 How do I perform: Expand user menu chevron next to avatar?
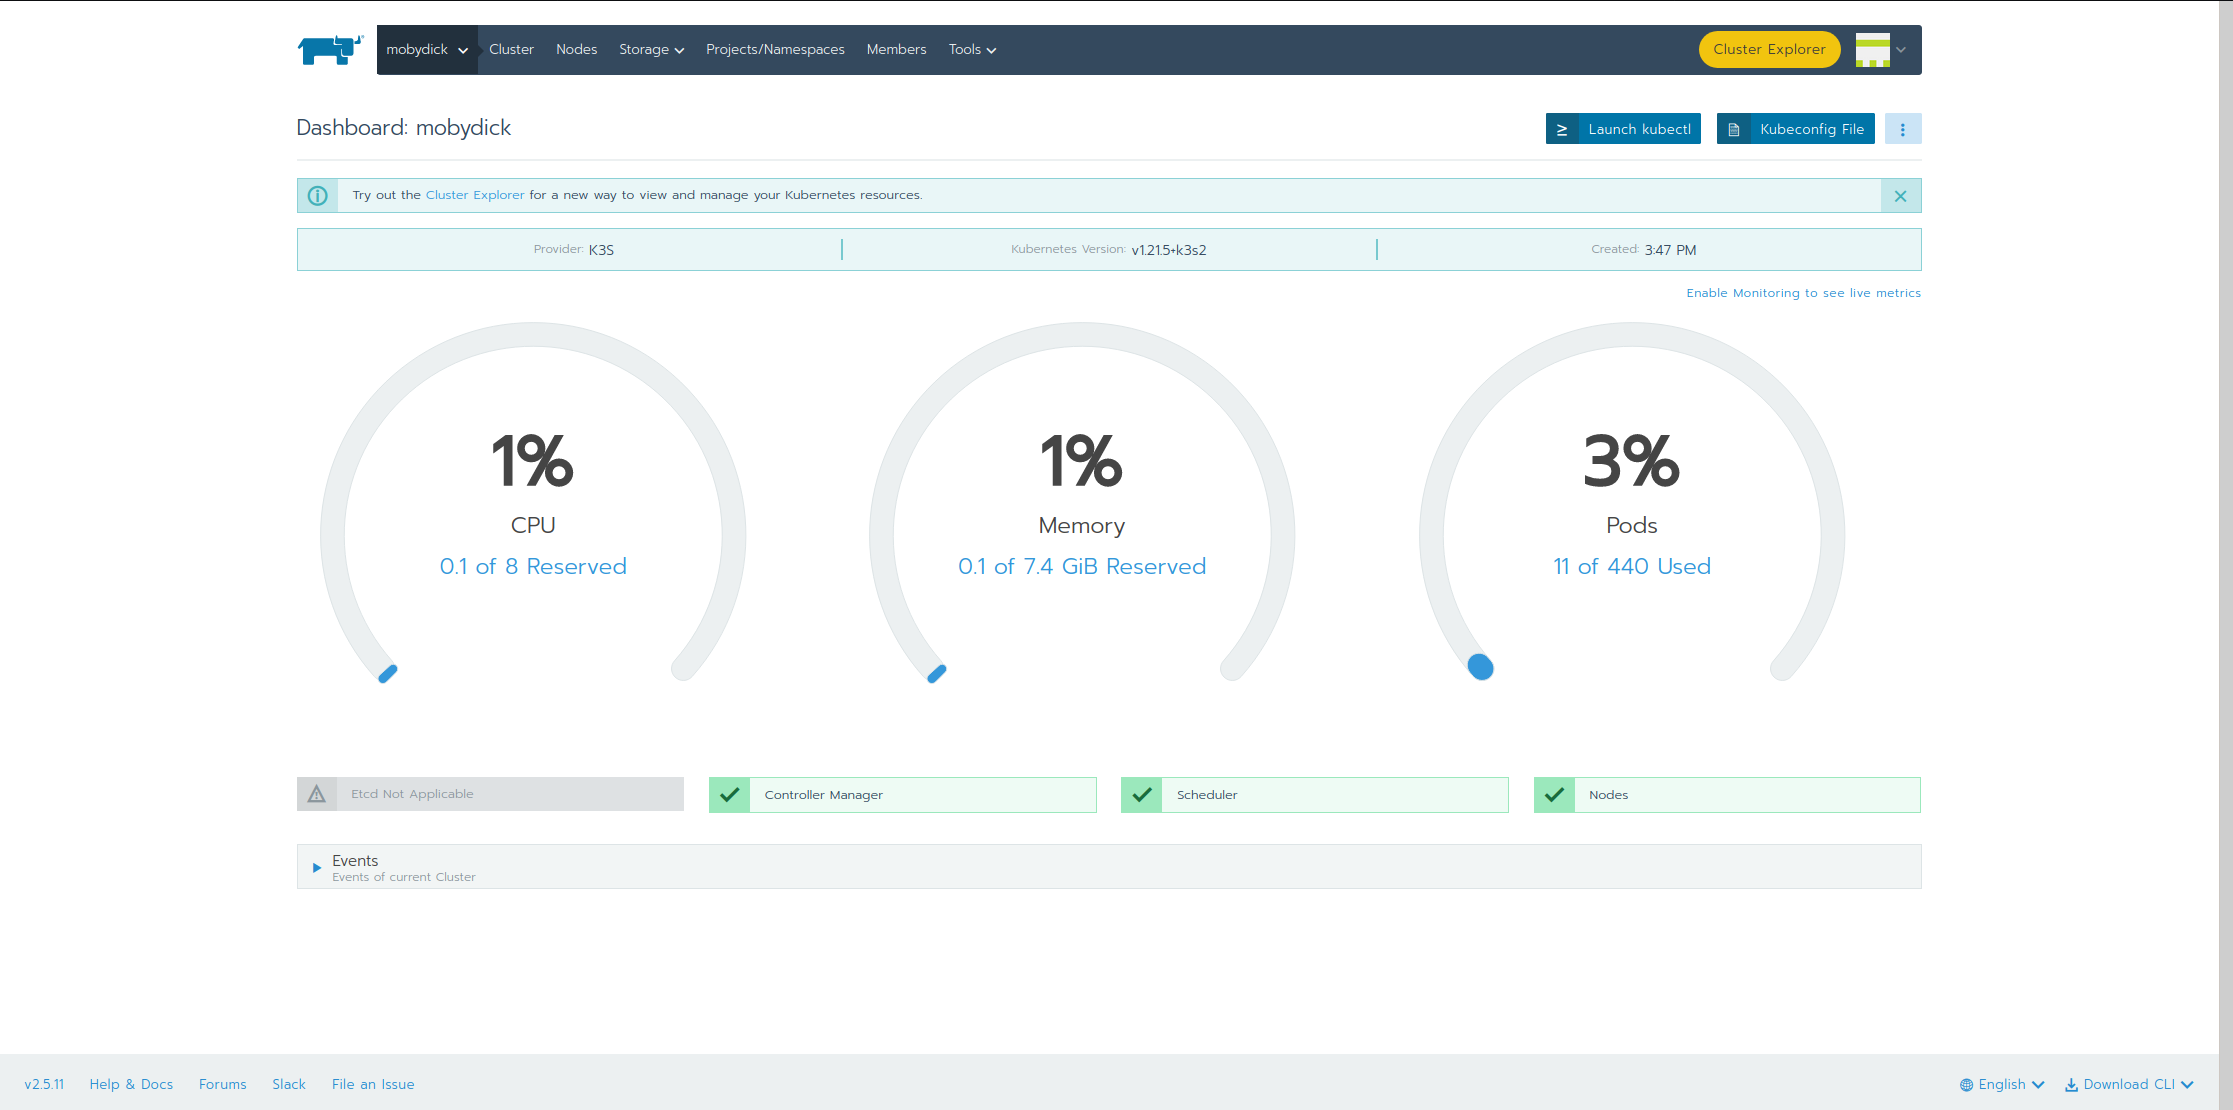coord(1901,50)
